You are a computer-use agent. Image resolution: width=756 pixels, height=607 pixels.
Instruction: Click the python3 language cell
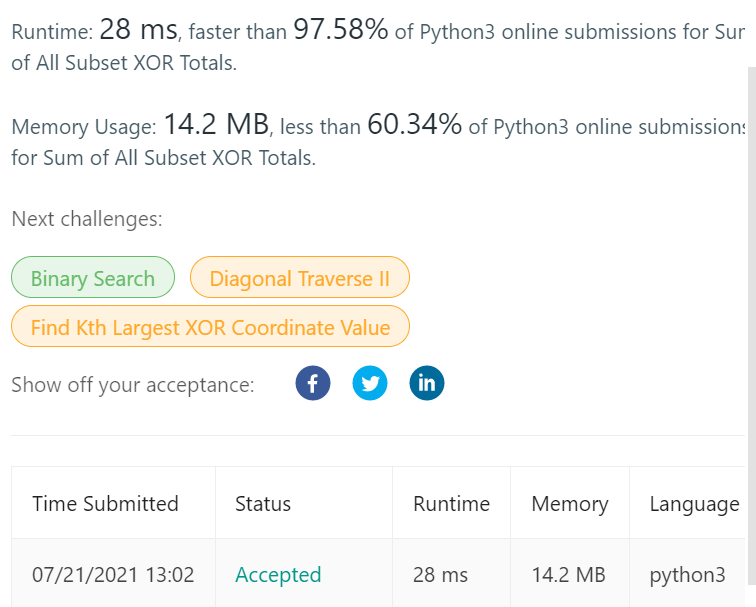click(x=688, y=576)
